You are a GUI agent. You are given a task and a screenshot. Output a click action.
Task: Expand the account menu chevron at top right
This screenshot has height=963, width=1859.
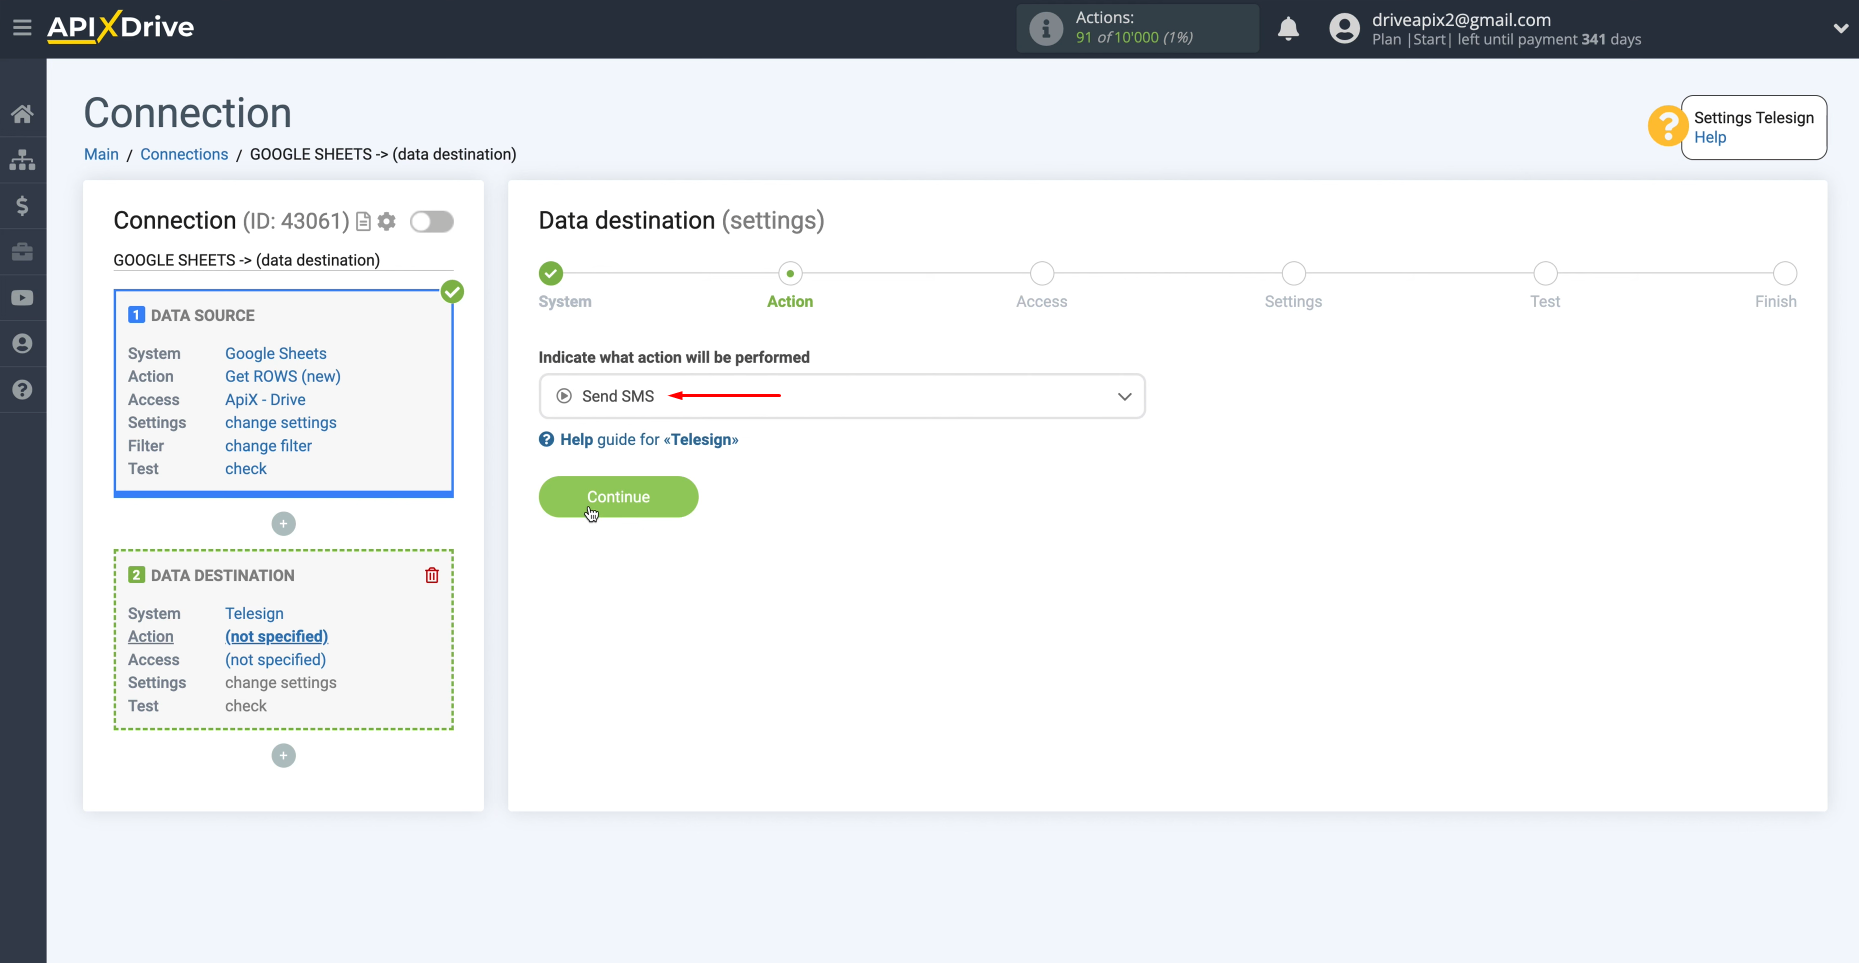point(1842,28)
